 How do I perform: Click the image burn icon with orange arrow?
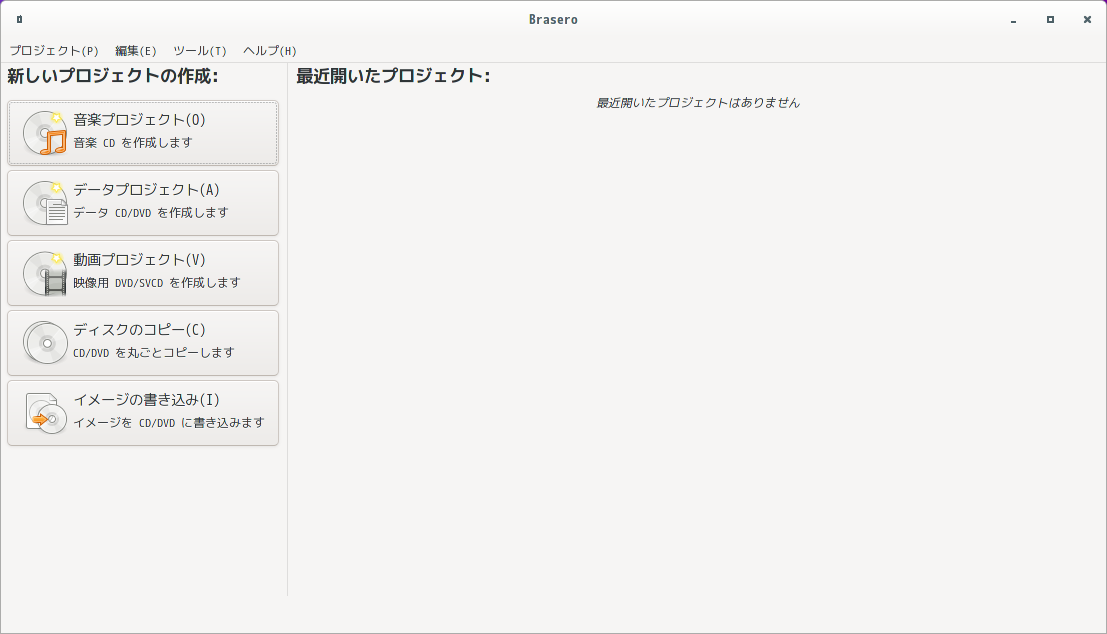45,412
